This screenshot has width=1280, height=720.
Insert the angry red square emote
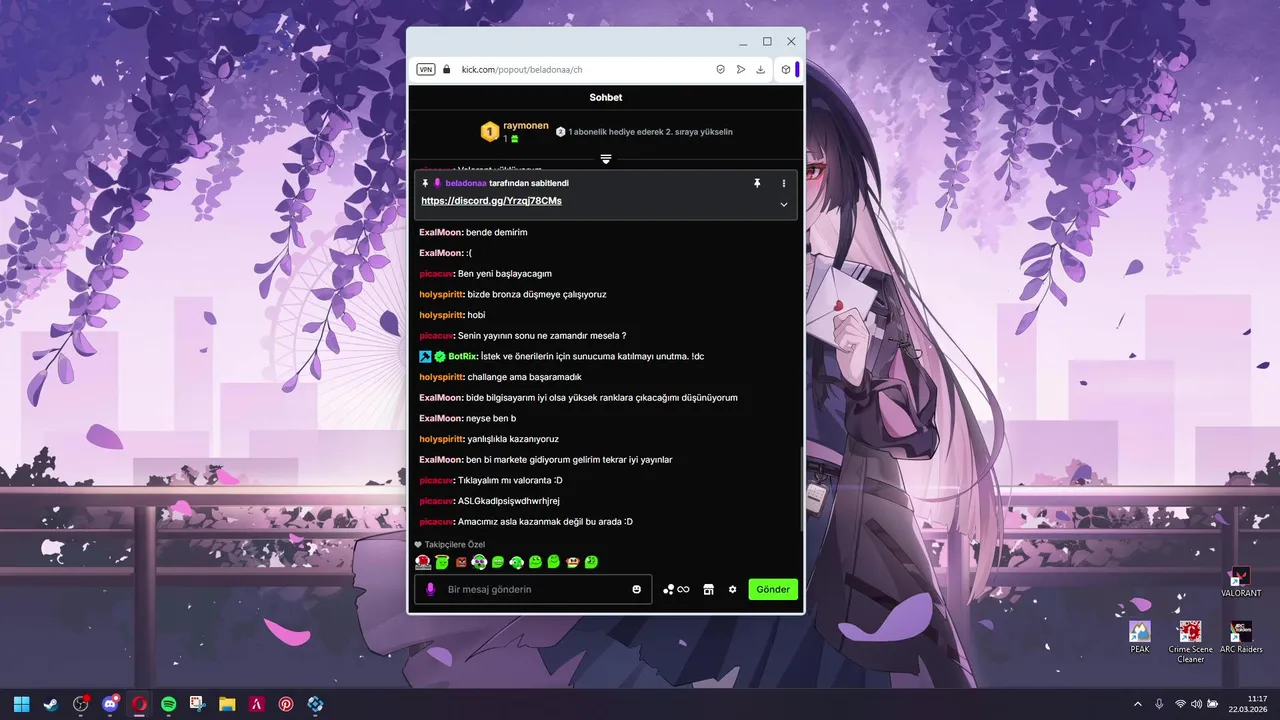coord(461,562)
